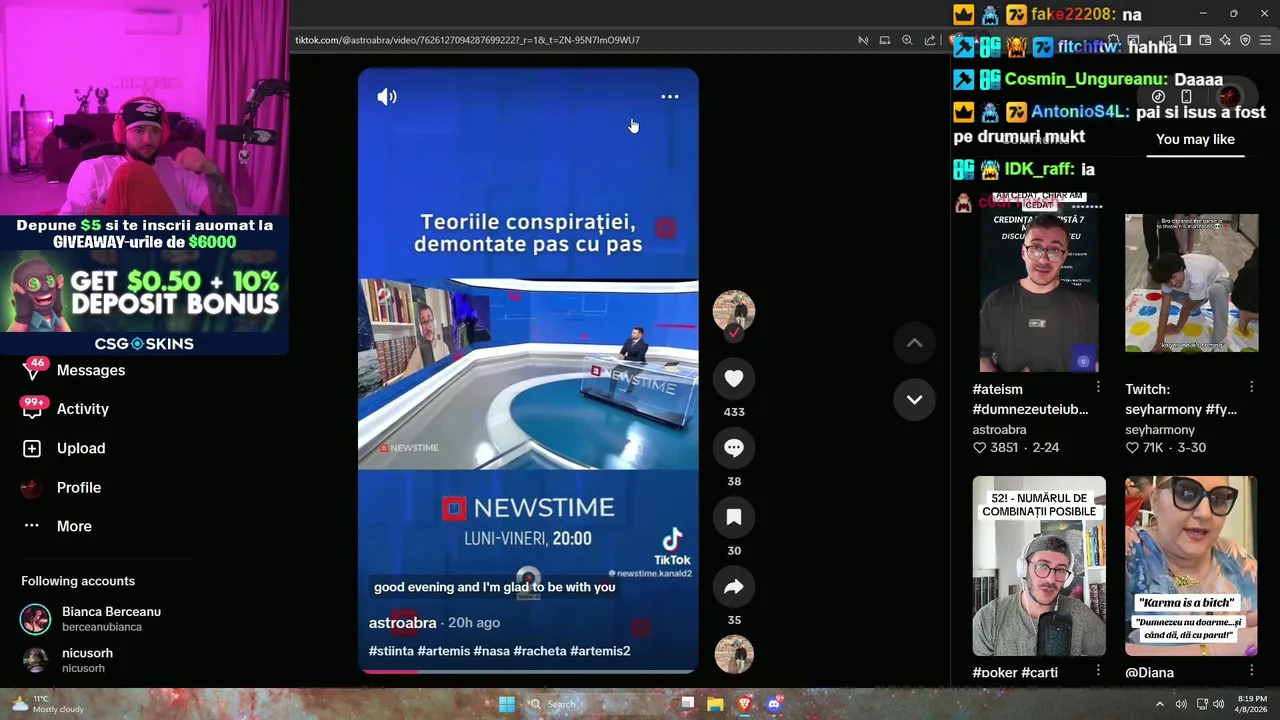Open the browser VPN shield icon
Viewport: 1280px width, 720px height.
1245,40
